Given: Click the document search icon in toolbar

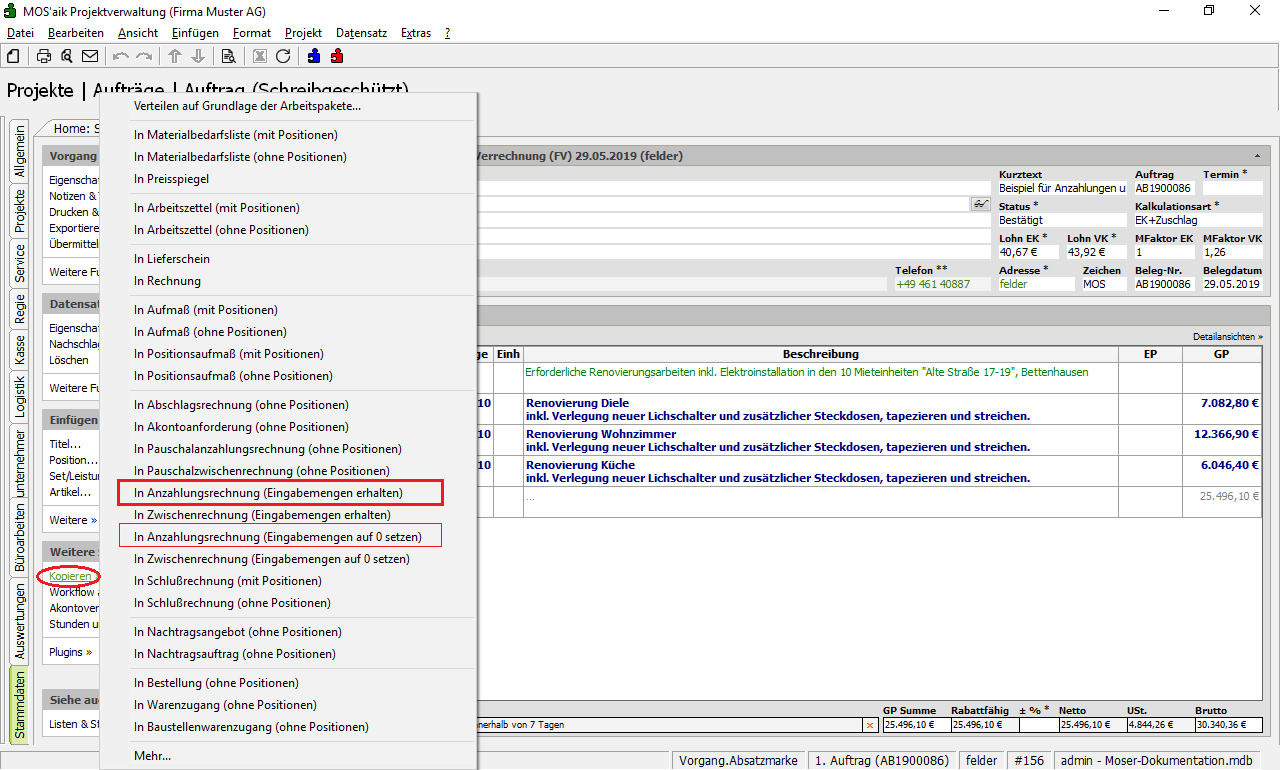Looking at the screenshot, I should pyautogui.click(x=228, y=56).
